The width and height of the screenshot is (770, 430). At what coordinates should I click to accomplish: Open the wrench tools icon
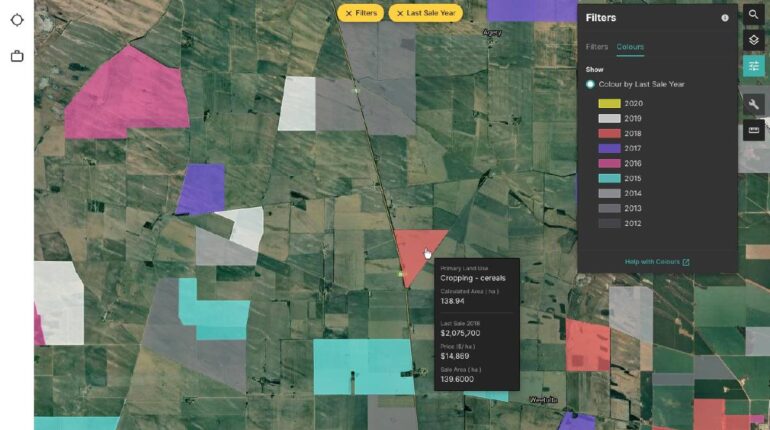[x=753, y=104]
